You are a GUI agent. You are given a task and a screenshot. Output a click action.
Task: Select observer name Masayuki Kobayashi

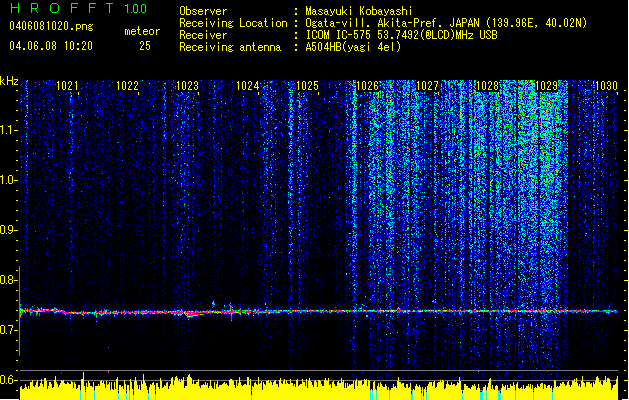tap(359, 11)
